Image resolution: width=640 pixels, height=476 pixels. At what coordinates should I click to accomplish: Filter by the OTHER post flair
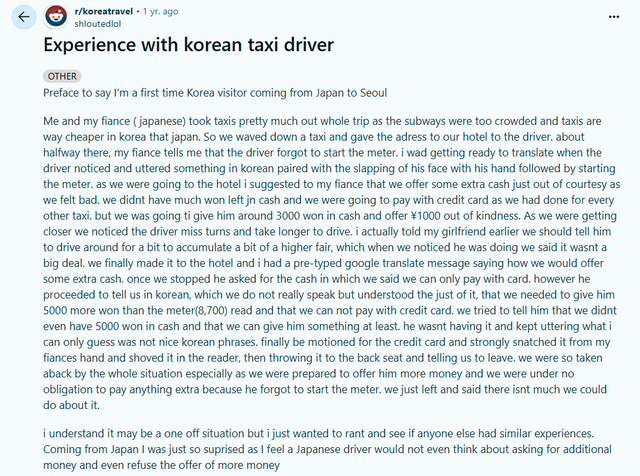tap(60, 76)
